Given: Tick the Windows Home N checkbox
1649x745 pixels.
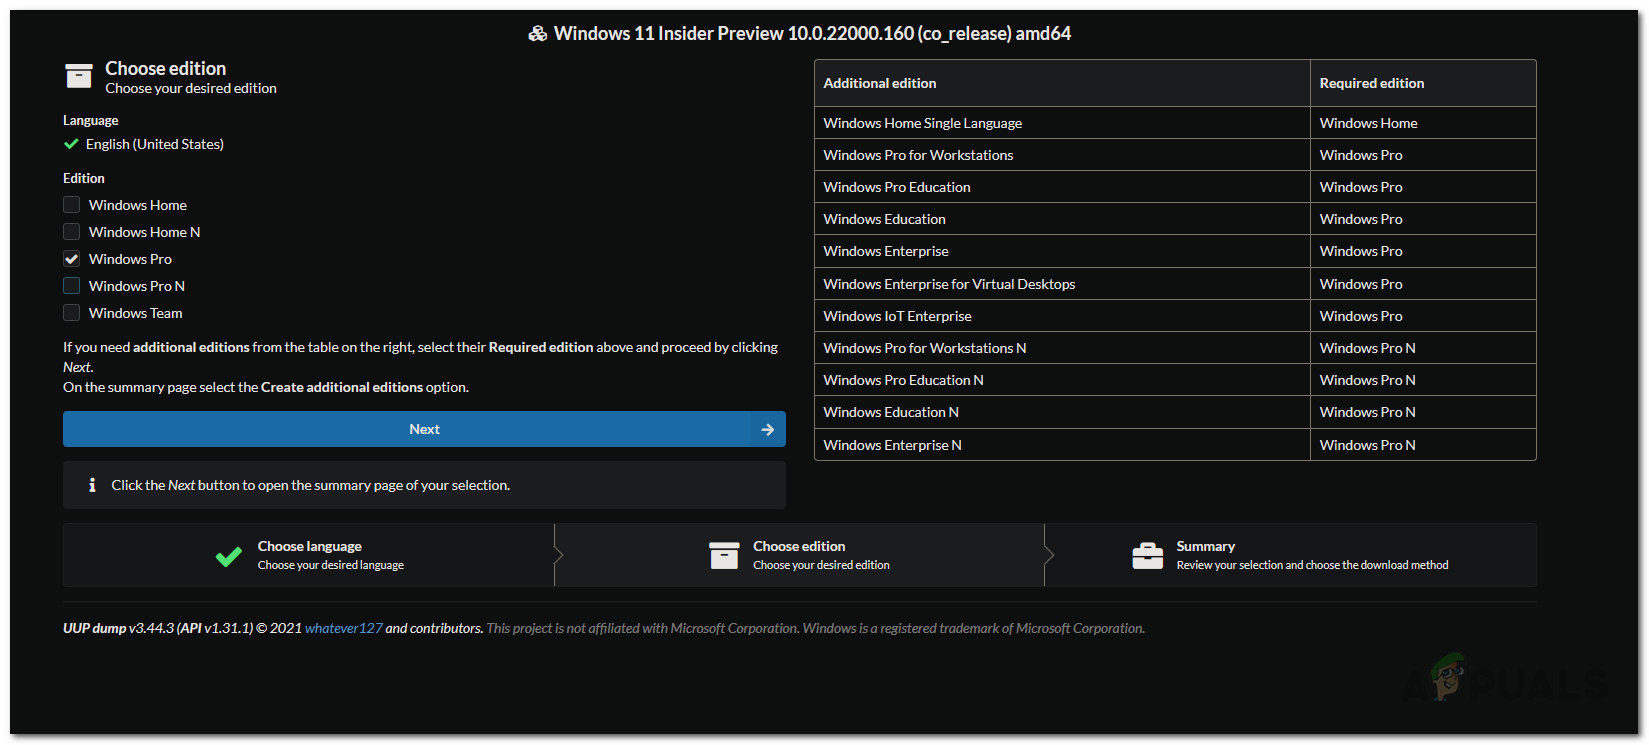Looking at the screenshot, I should (72, 232).
